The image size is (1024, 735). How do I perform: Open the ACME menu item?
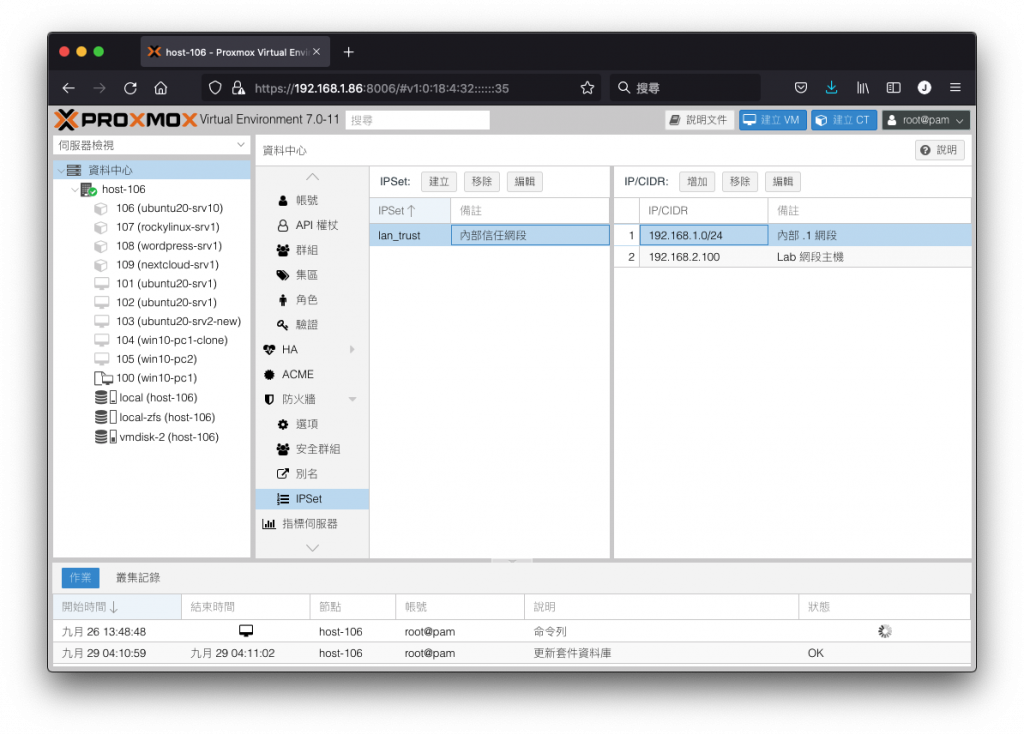tap(298, 374)
